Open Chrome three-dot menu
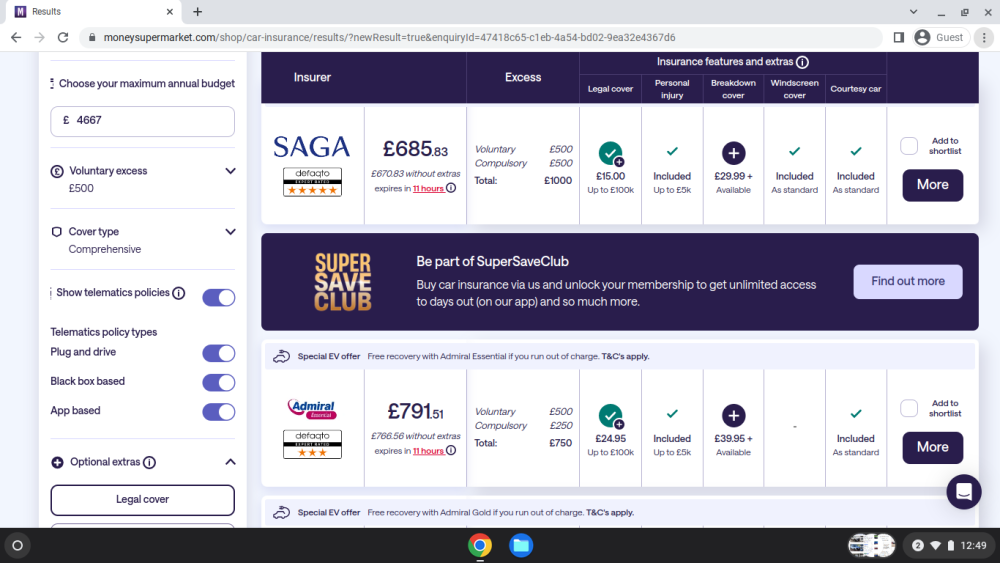1000x563 pixels. point(984,38)
